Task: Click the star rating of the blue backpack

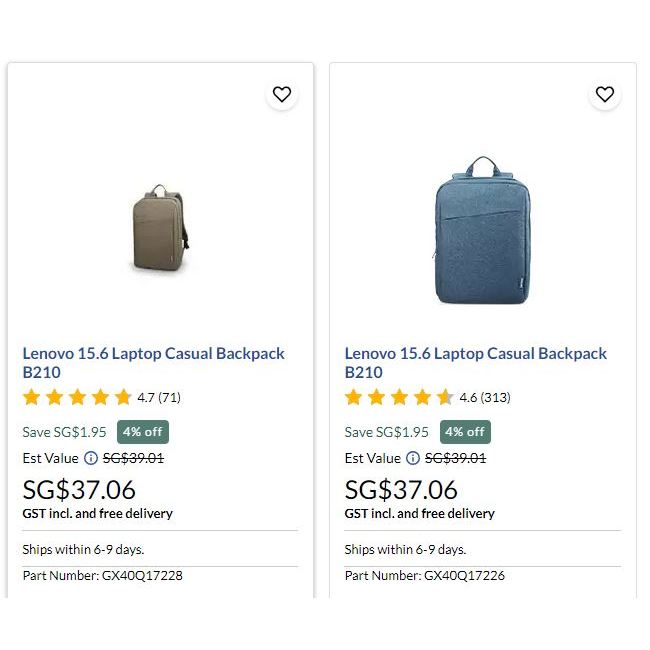Action: [399, 397]
